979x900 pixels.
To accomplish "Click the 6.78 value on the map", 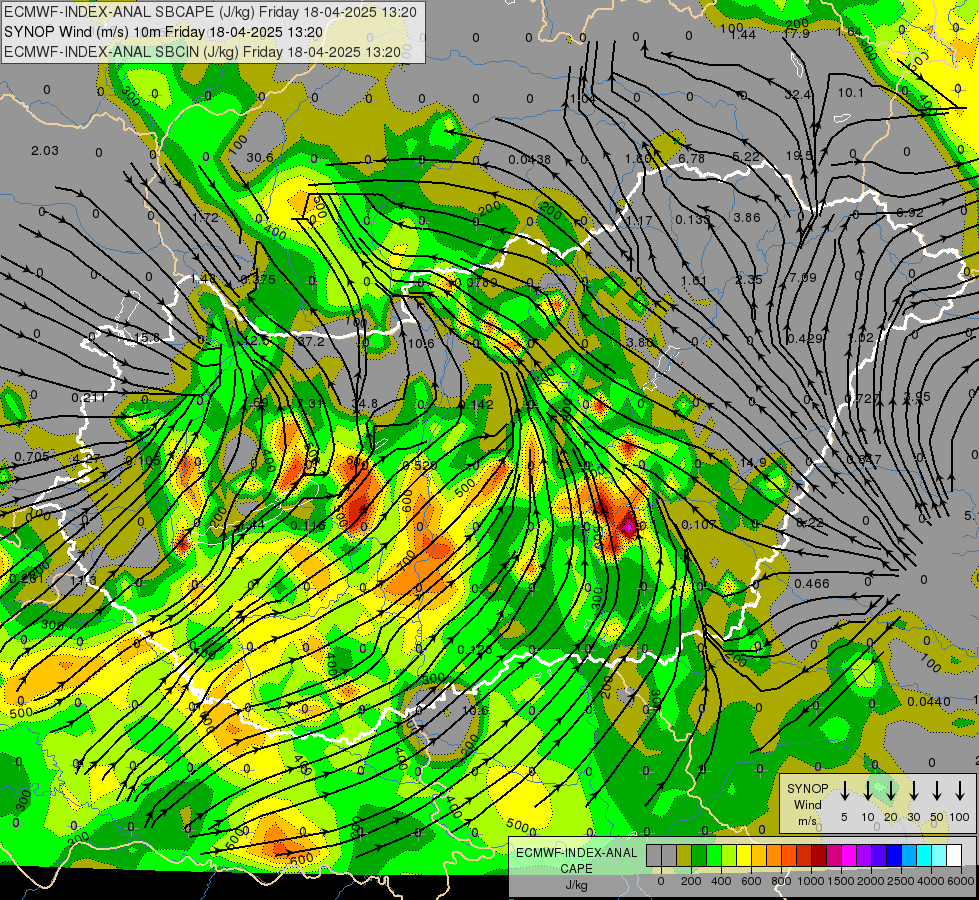I will [691, 158].
